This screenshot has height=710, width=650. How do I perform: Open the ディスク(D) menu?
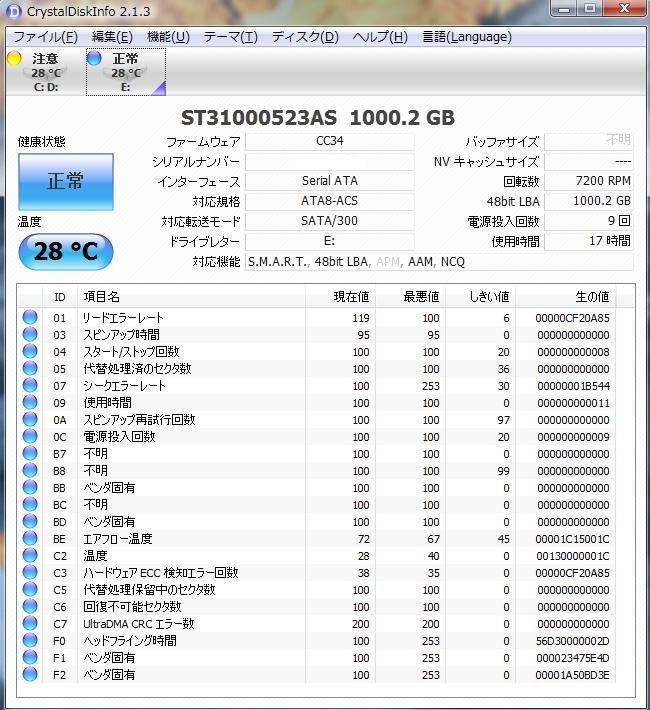point(305,37)
